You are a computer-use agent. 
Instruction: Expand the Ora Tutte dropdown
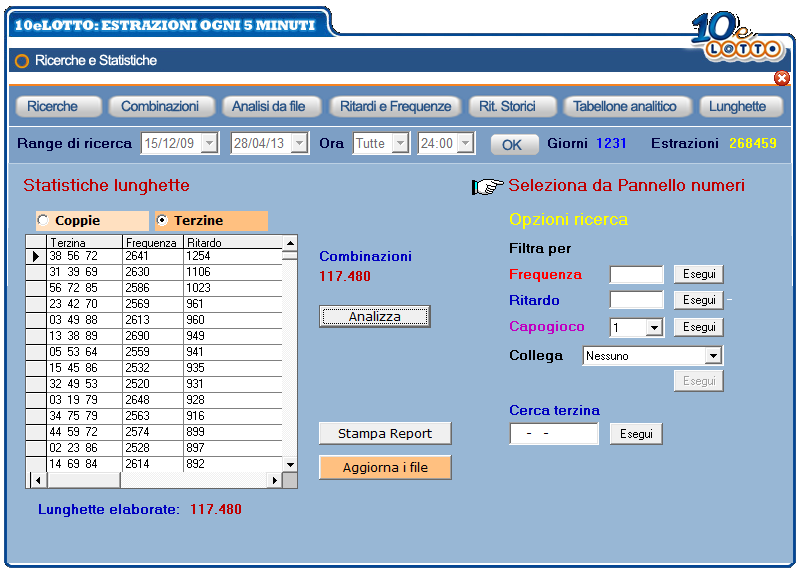[400, 143]
